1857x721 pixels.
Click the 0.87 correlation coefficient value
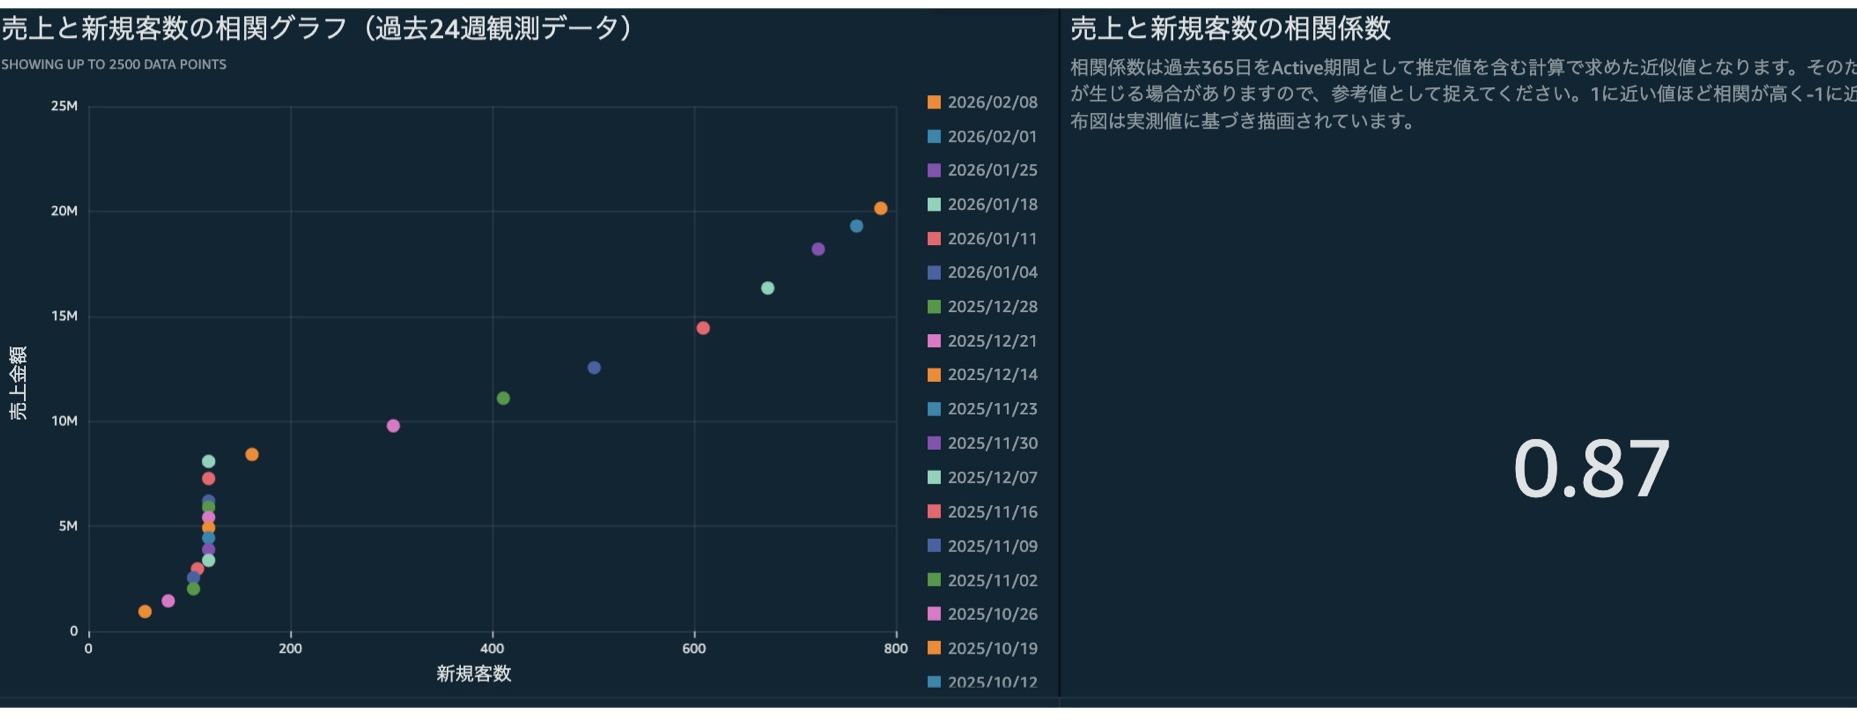click(1591, 469)
